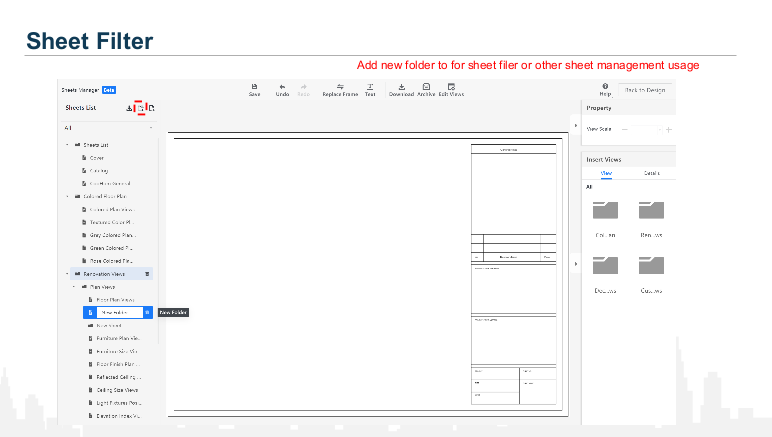Delete the Renovation Views folder via trash icon

click(147, 272)
